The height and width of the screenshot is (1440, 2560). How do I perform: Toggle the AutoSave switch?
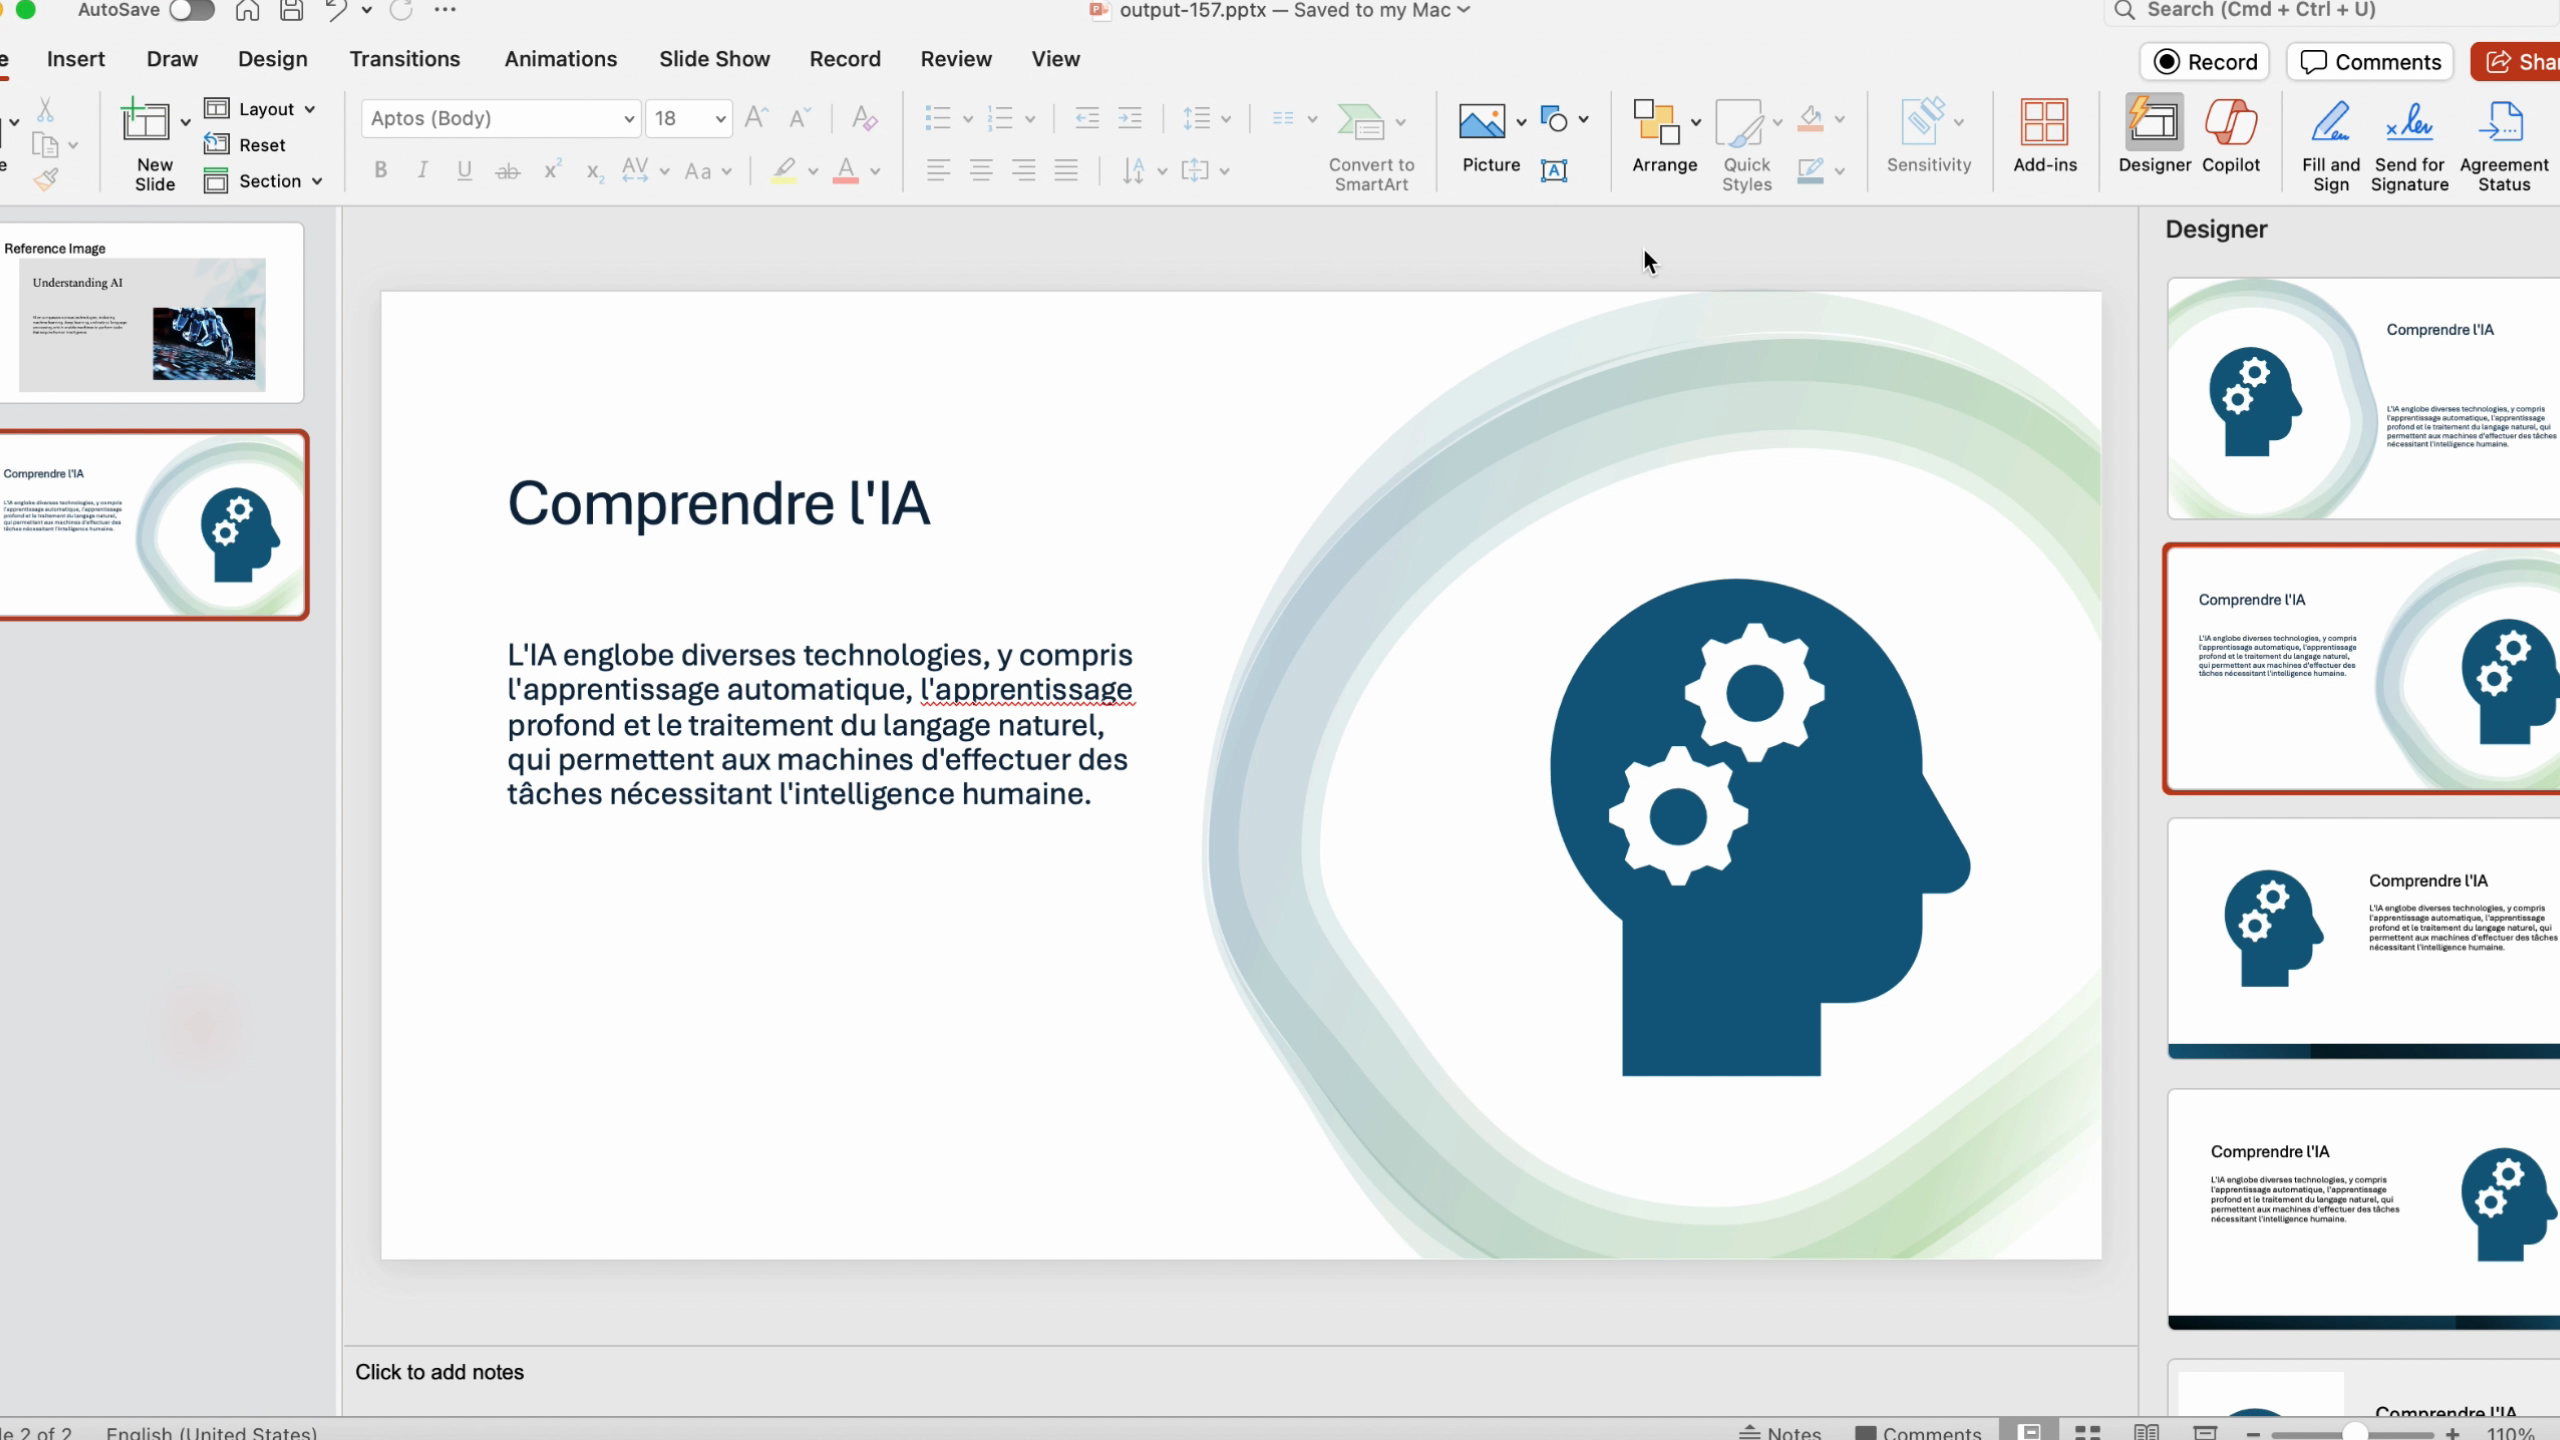(192, 10)
